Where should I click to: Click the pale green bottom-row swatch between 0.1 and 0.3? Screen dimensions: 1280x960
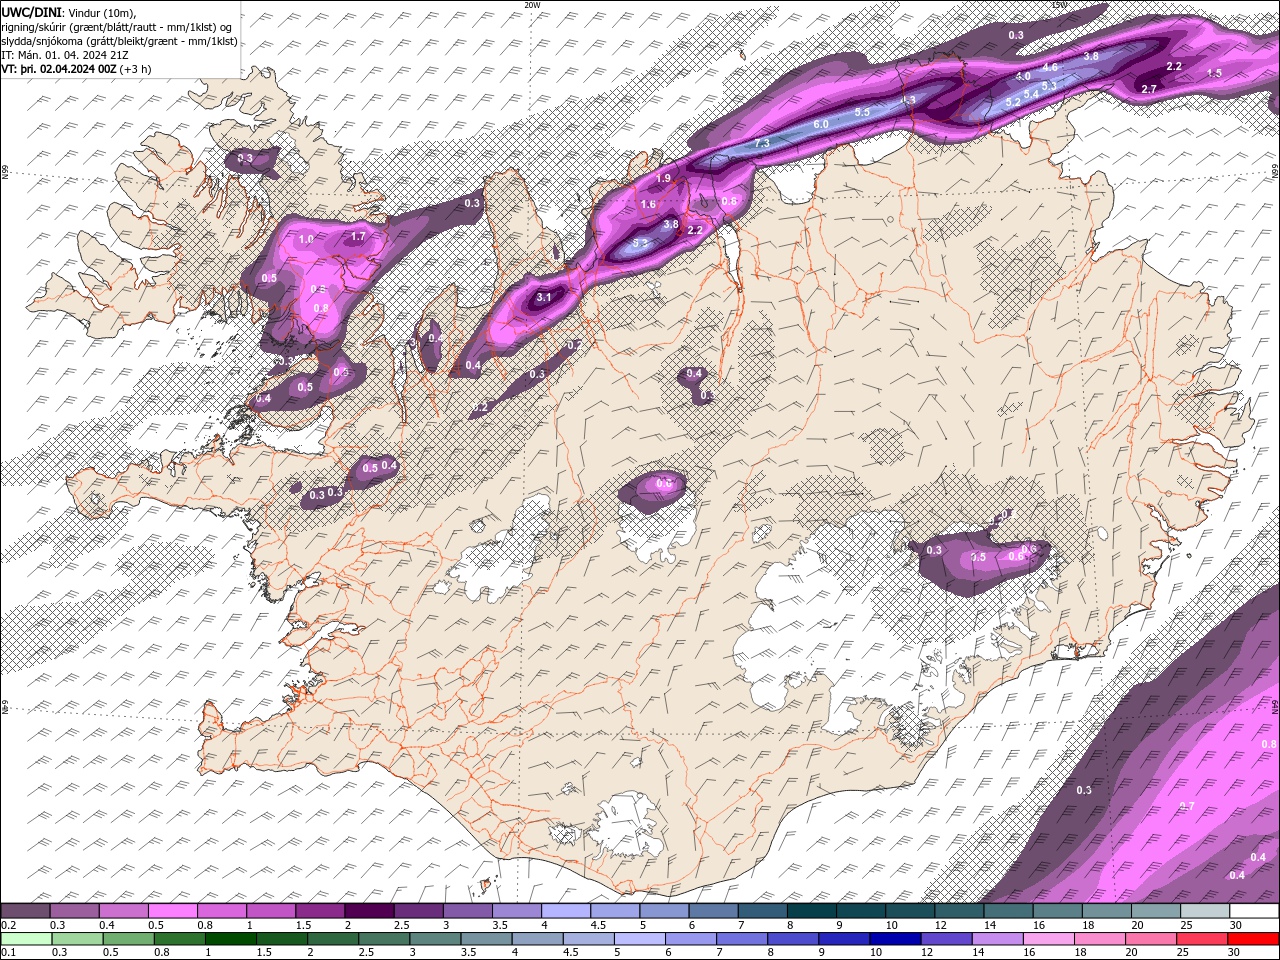26,939
